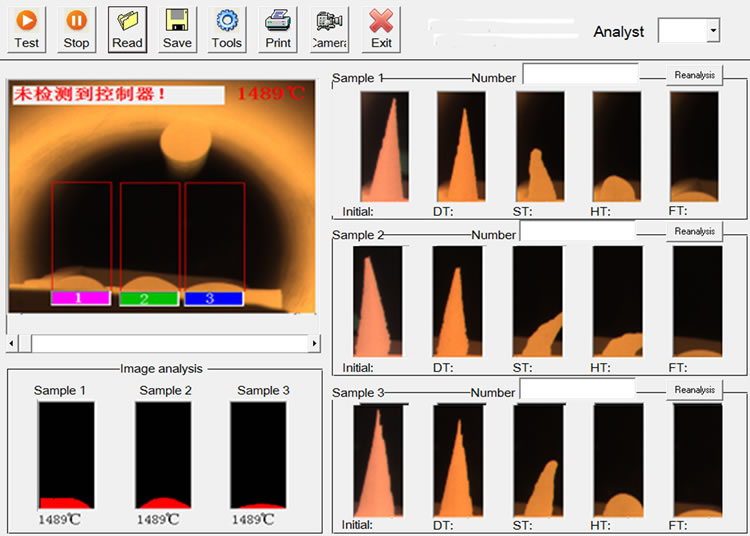Start a test with the Test button
The image size is (750, 536).
(x=27, y=29)
